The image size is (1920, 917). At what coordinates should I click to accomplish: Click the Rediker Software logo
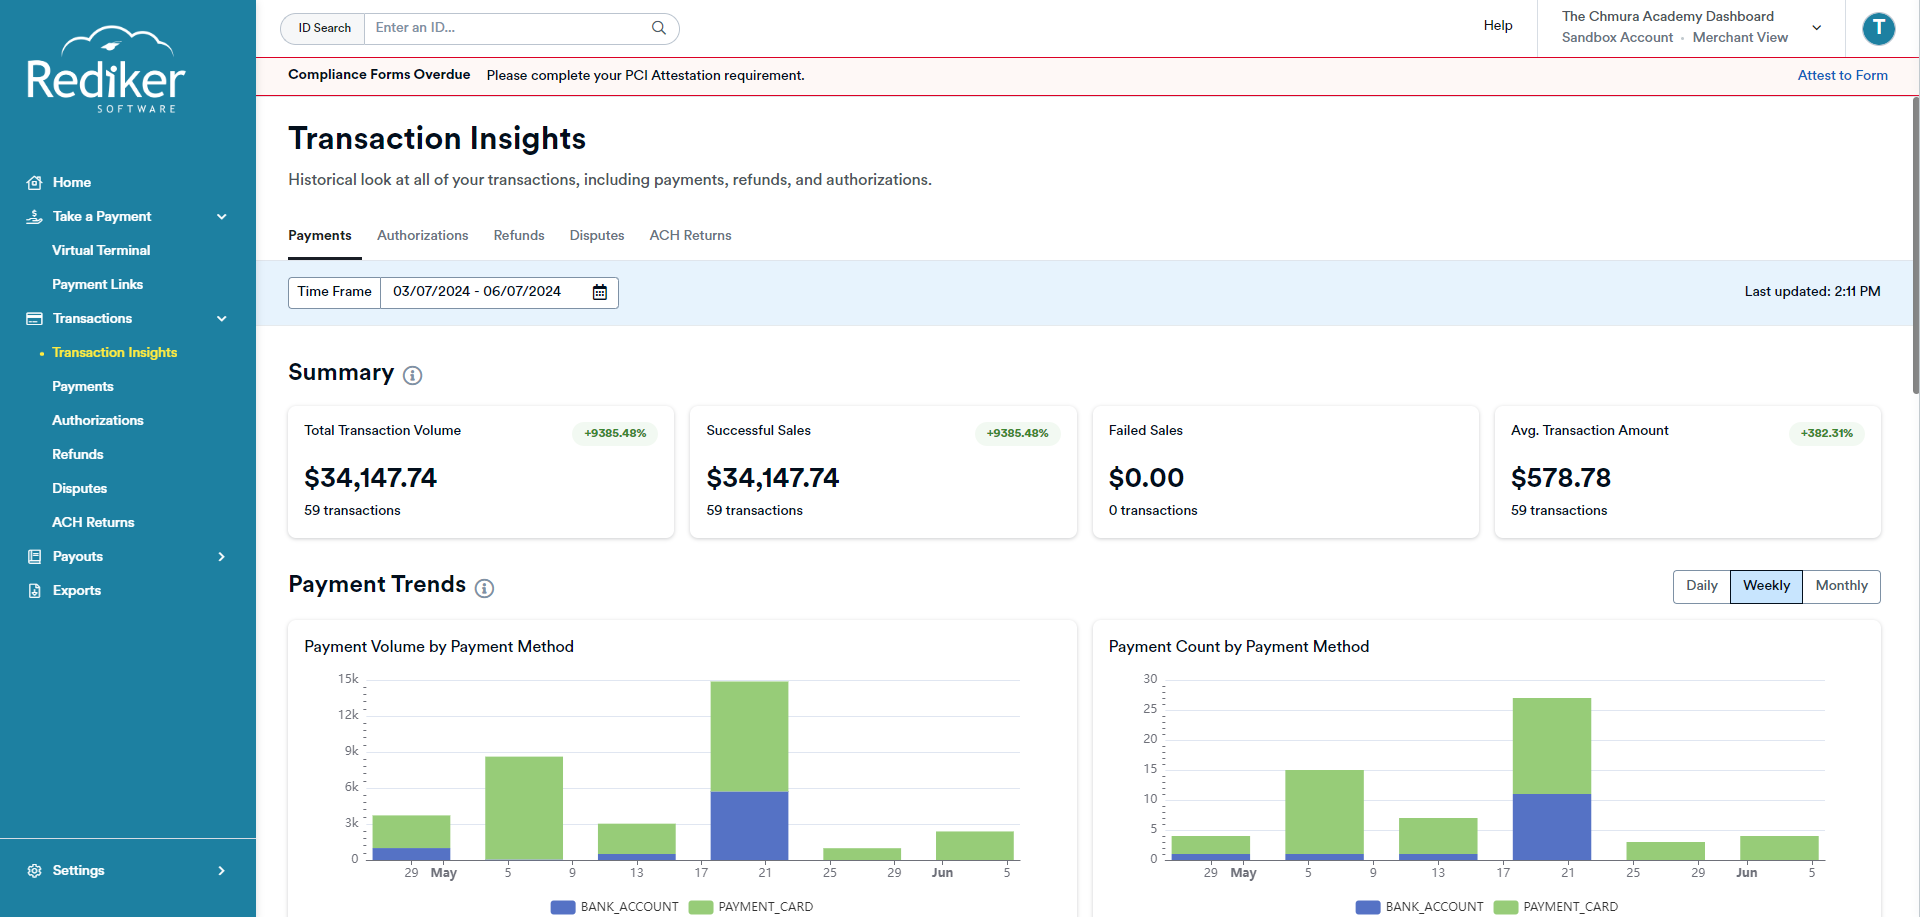coord(106,70)
